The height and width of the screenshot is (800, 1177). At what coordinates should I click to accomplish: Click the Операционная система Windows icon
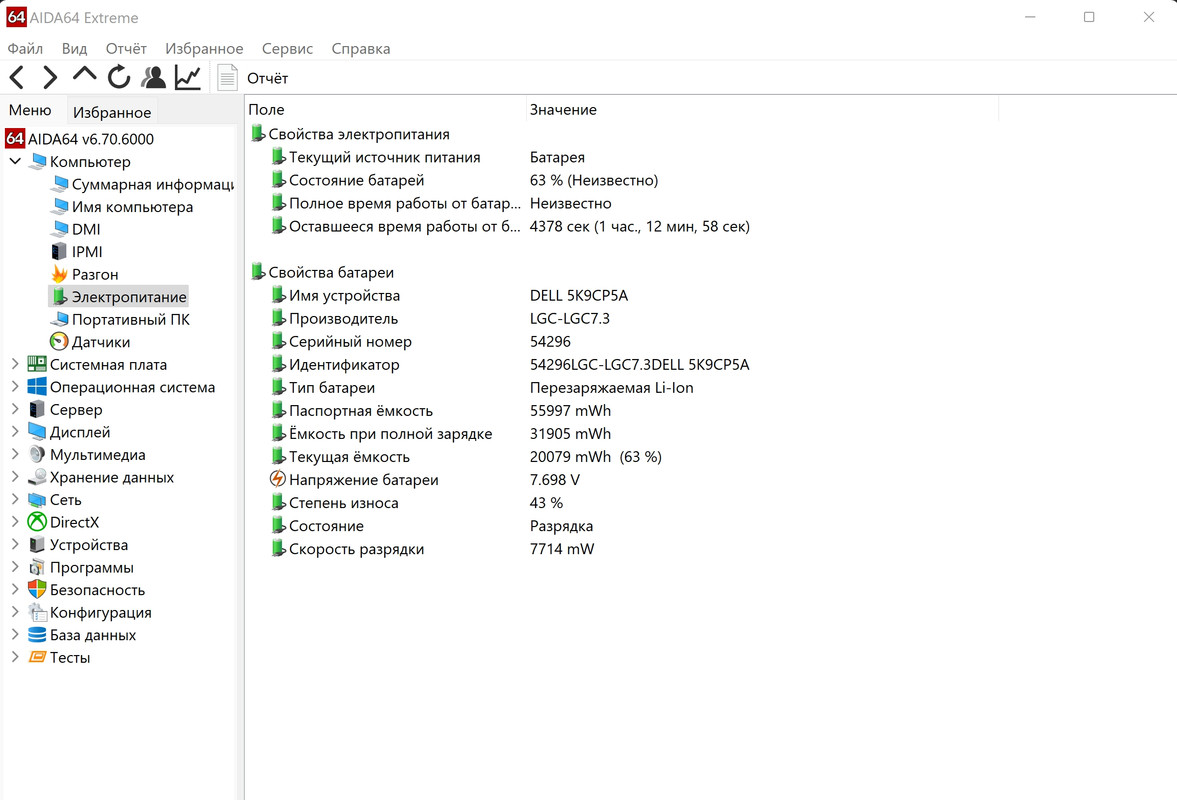(x=37, y=386)
